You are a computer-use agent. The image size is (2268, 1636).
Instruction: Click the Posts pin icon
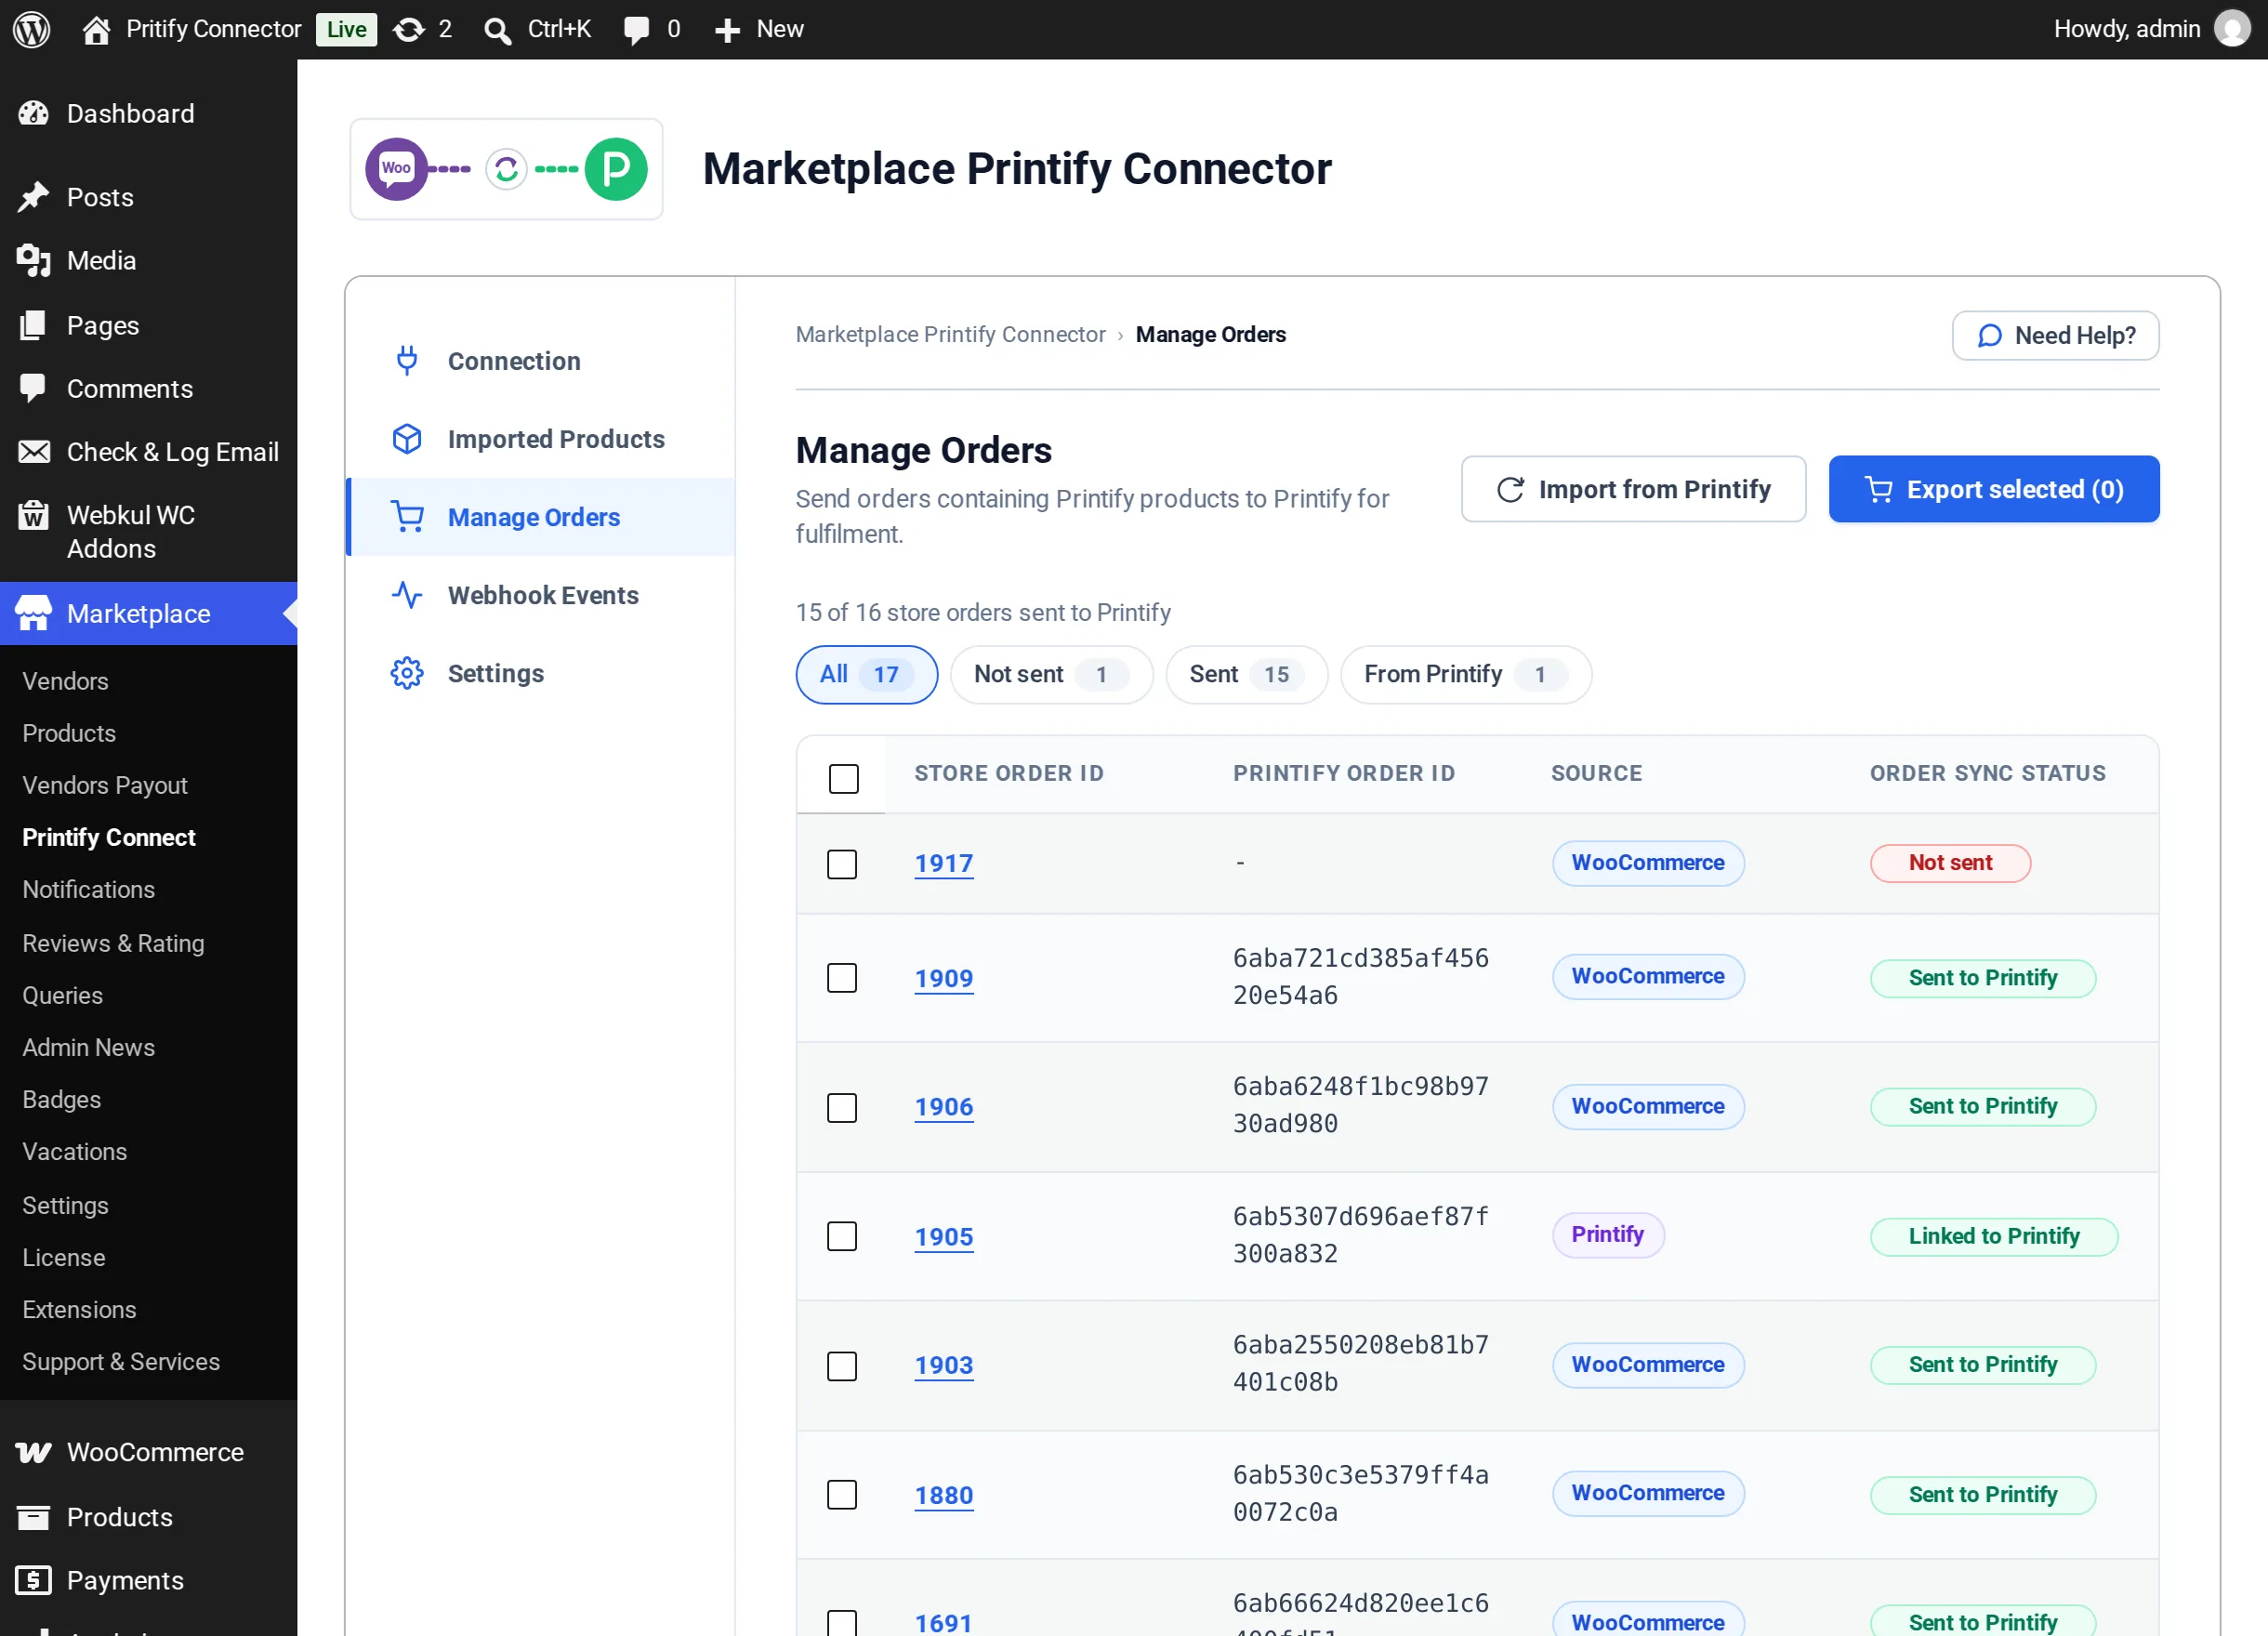(x=33, y=197)
